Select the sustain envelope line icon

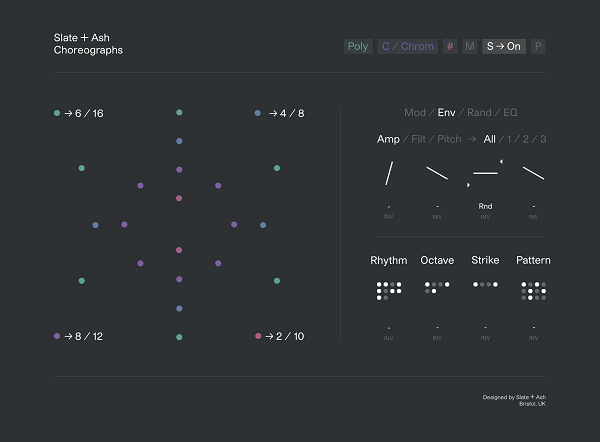pos(485,173)
